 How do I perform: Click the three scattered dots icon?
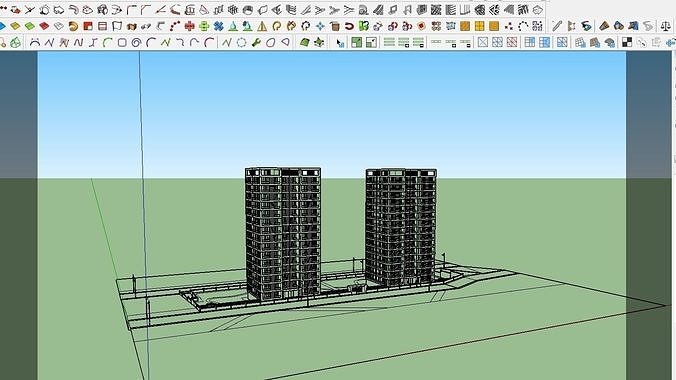pos(509,26)
